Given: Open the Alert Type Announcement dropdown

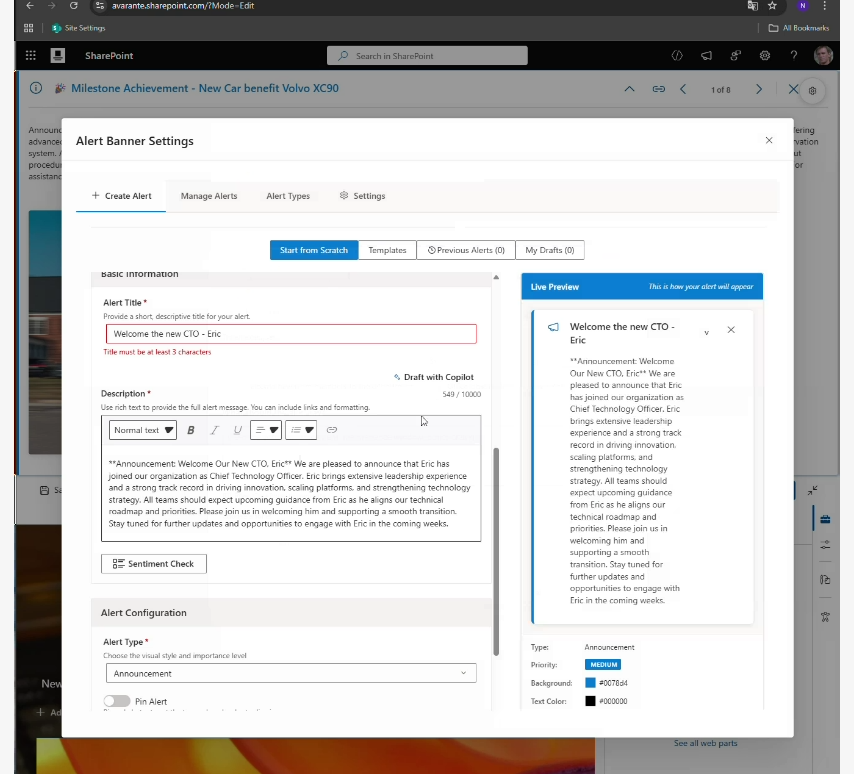Looking at the screenshot, I should pyautogui.click(x=290, y=673).
